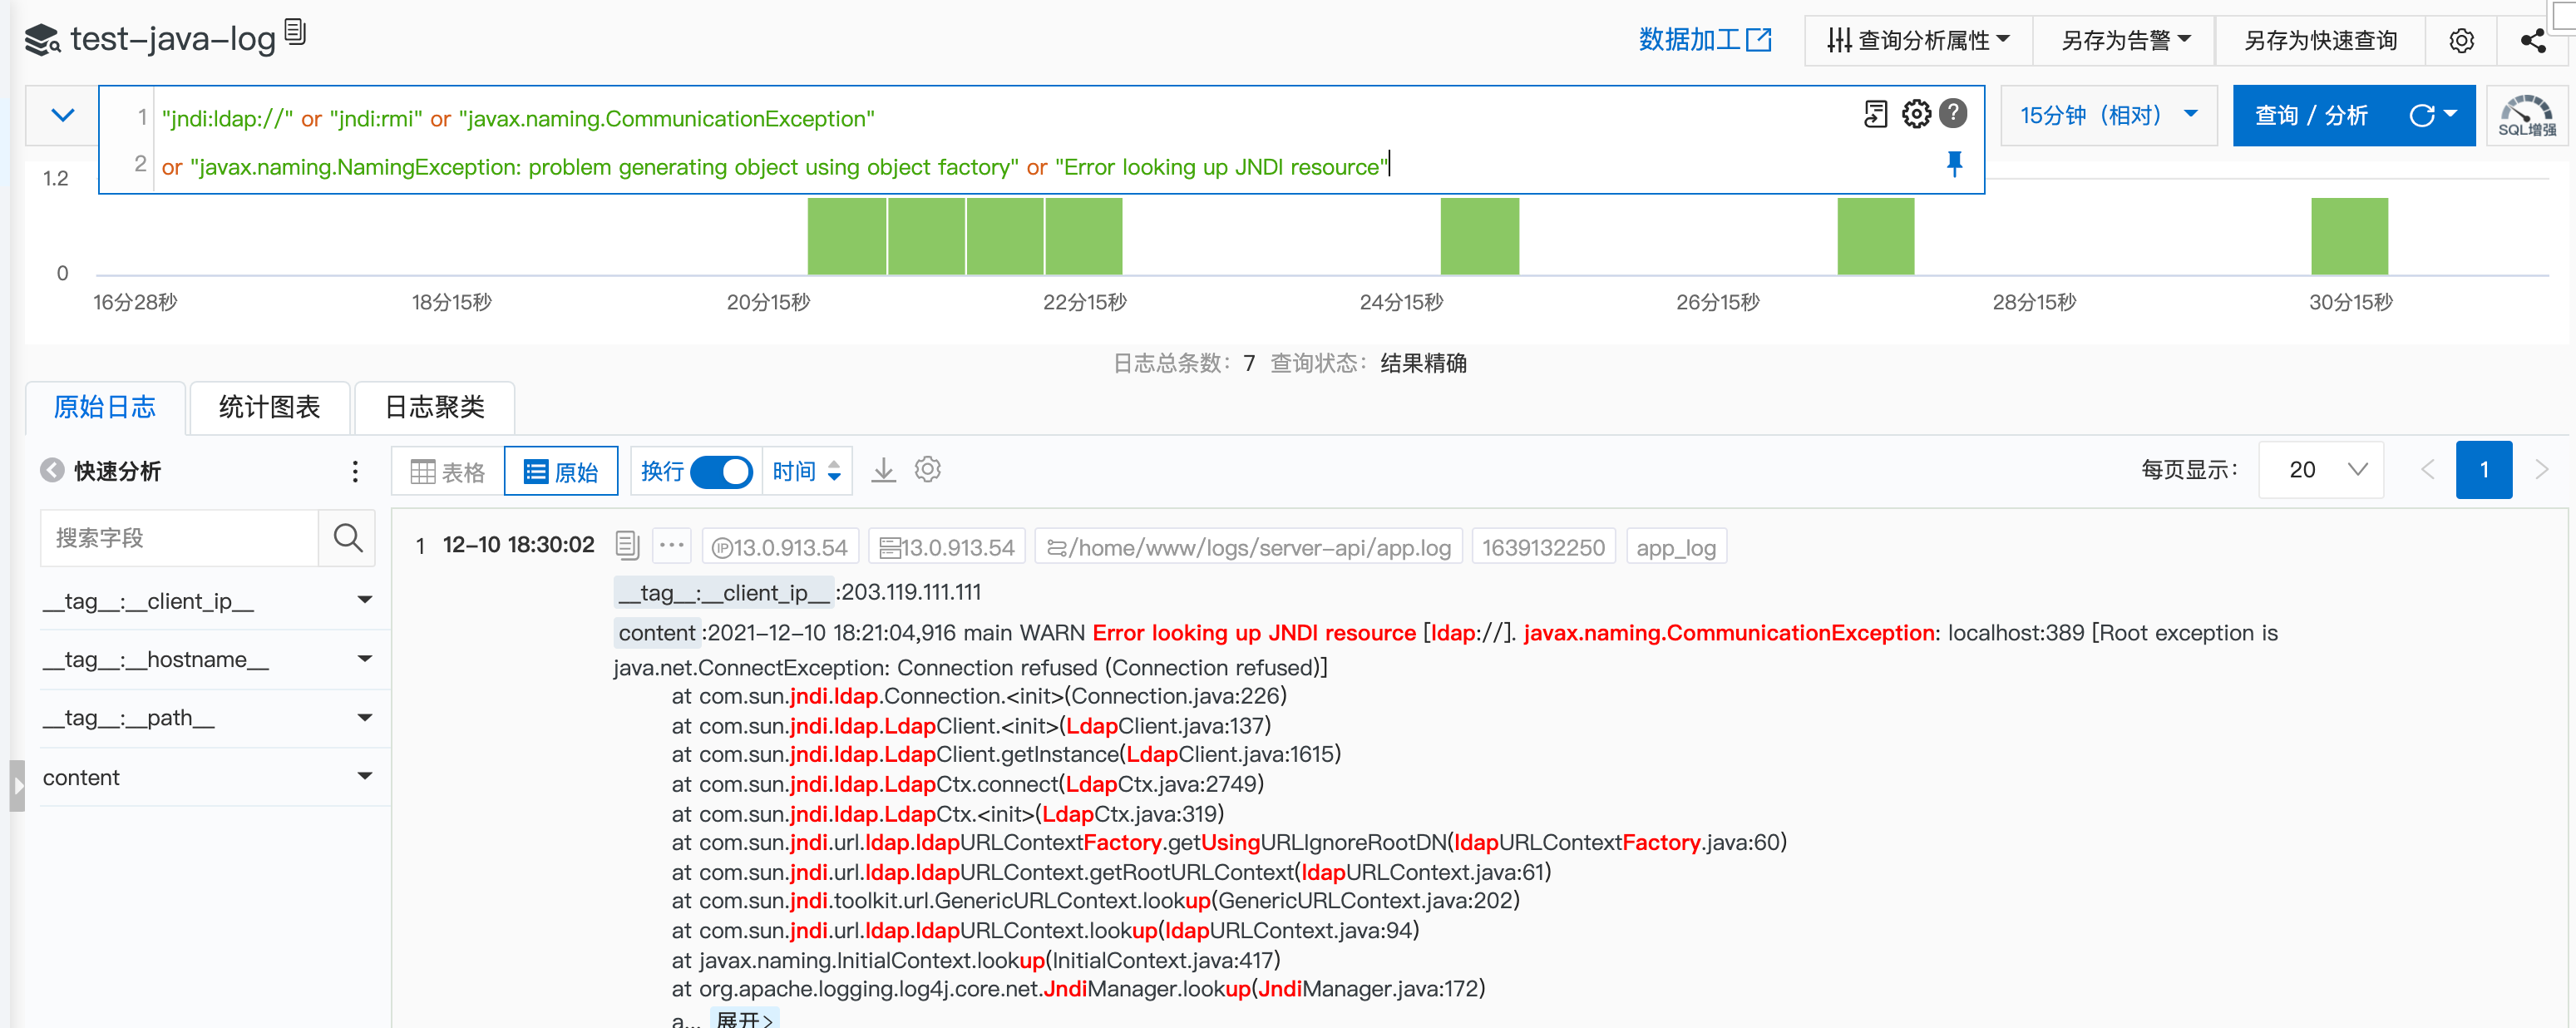Screen dimensions: 2576x1028
Task: Click histogram bar near 20分15秒
Action: [846, 236]
